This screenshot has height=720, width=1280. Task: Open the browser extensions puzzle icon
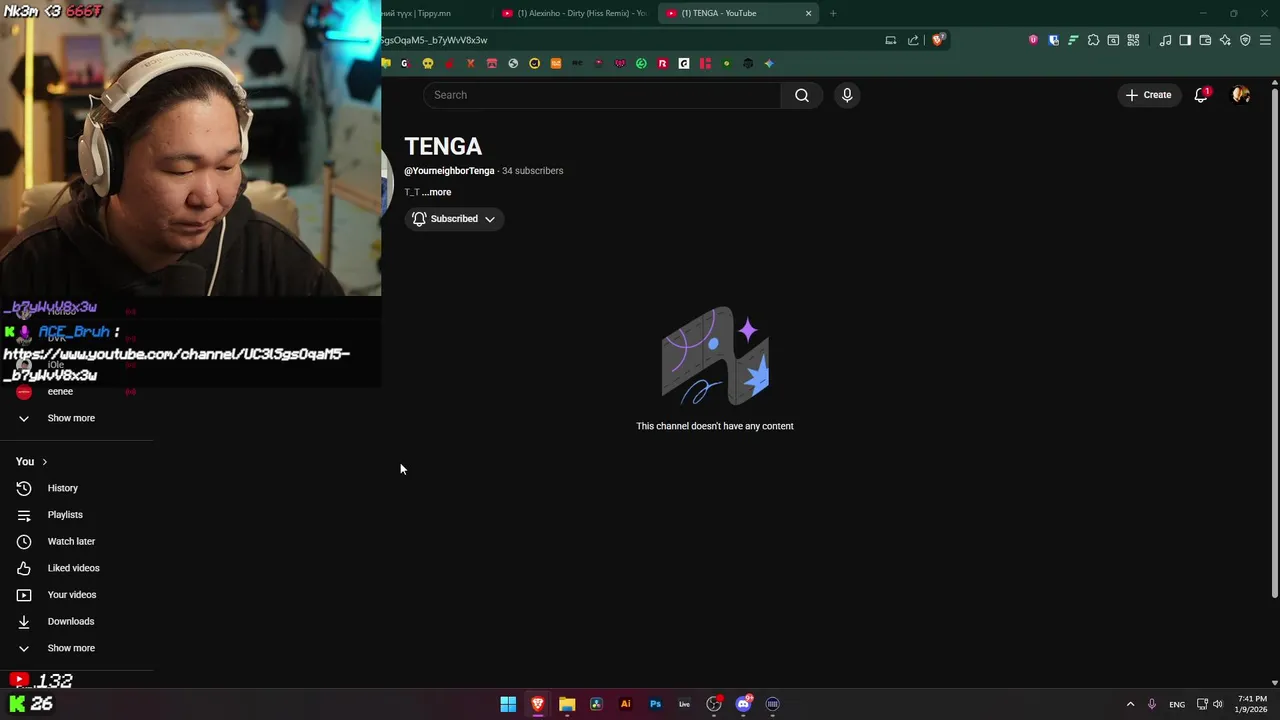click(x=1093, y=40)
